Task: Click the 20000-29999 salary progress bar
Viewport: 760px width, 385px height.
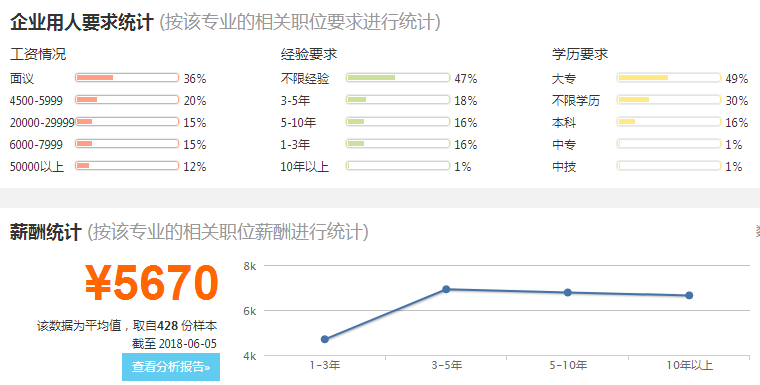Action: coord(127,121)
